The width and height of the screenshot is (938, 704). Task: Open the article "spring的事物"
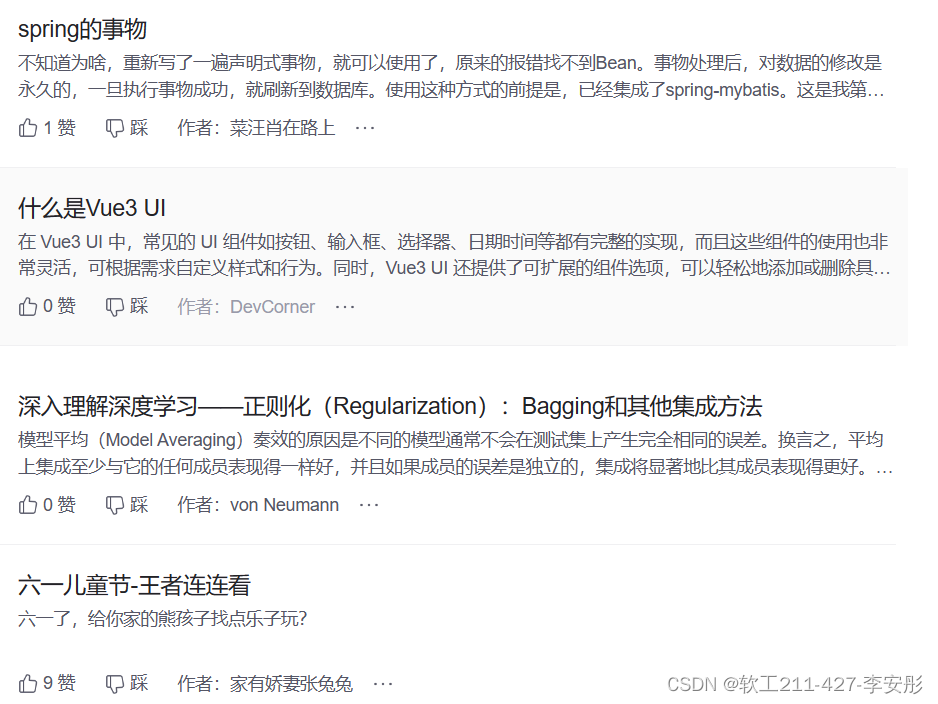pos(81,30)
